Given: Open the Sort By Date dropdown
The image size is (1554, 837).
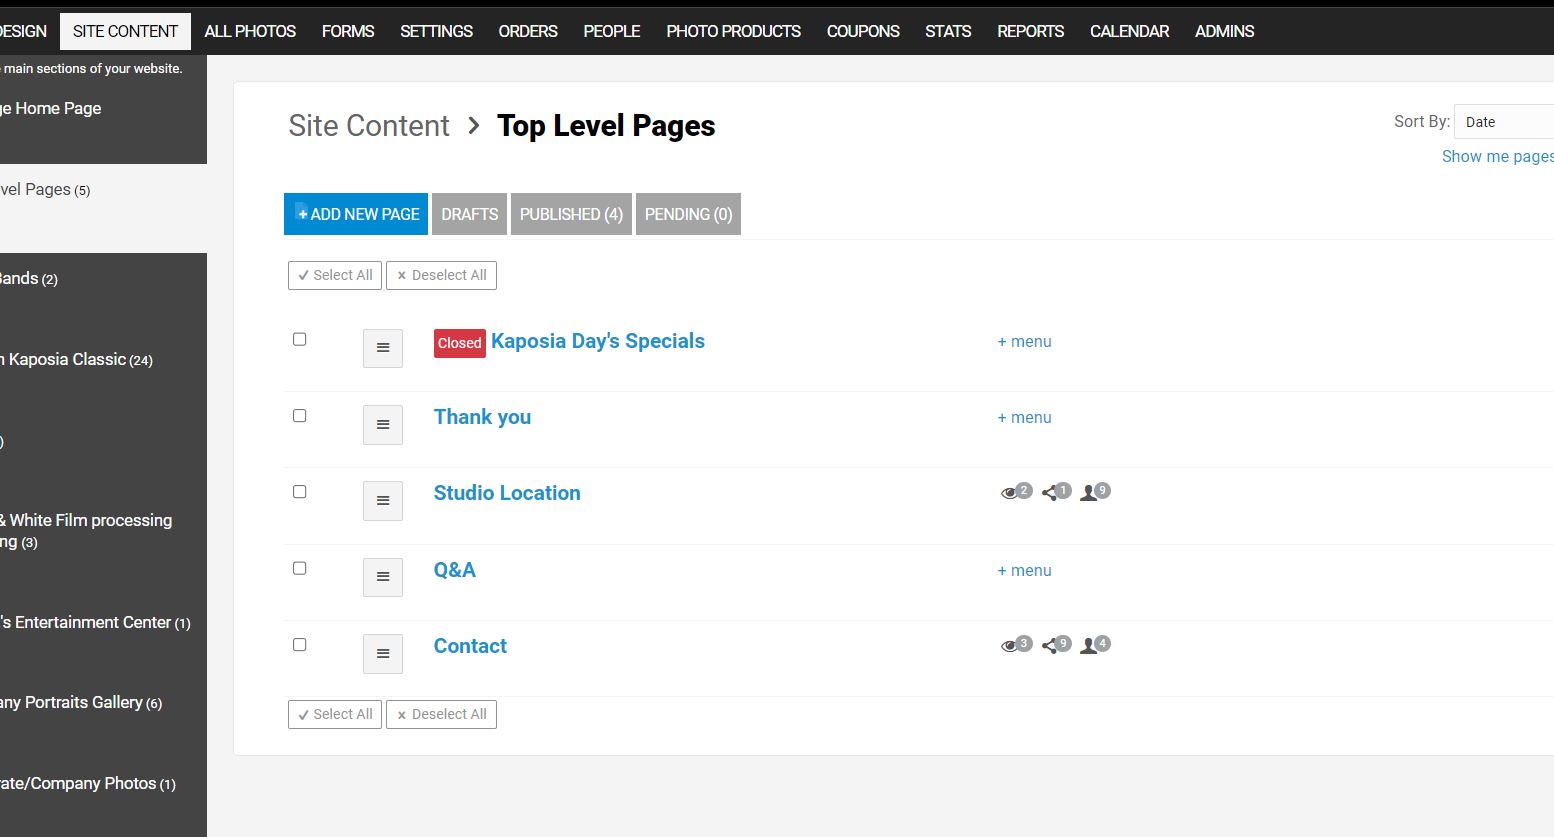Looking at the screenshot, I should click(1504, 122).
